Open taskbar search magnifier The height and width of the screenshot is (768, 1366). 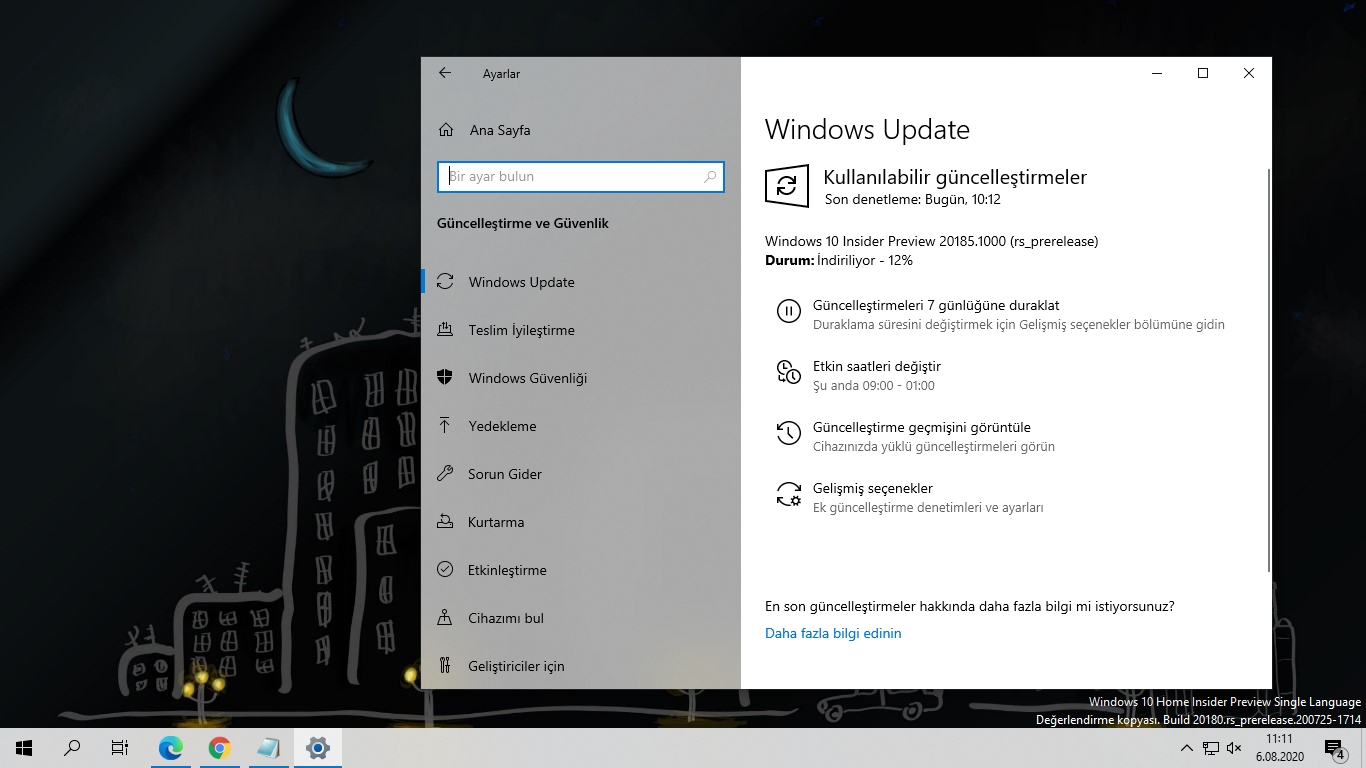72,748
